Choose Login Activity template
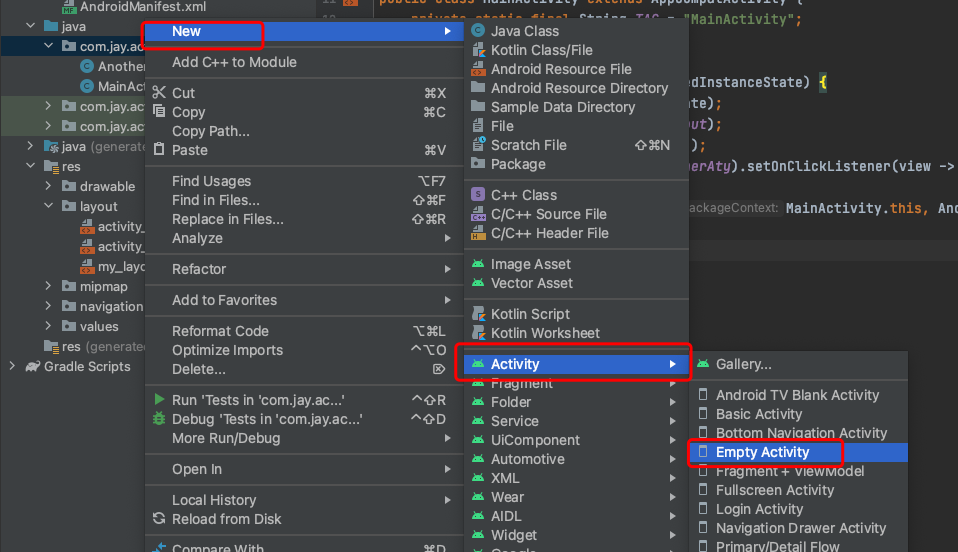The image size is (958, 552). [799, 509]
